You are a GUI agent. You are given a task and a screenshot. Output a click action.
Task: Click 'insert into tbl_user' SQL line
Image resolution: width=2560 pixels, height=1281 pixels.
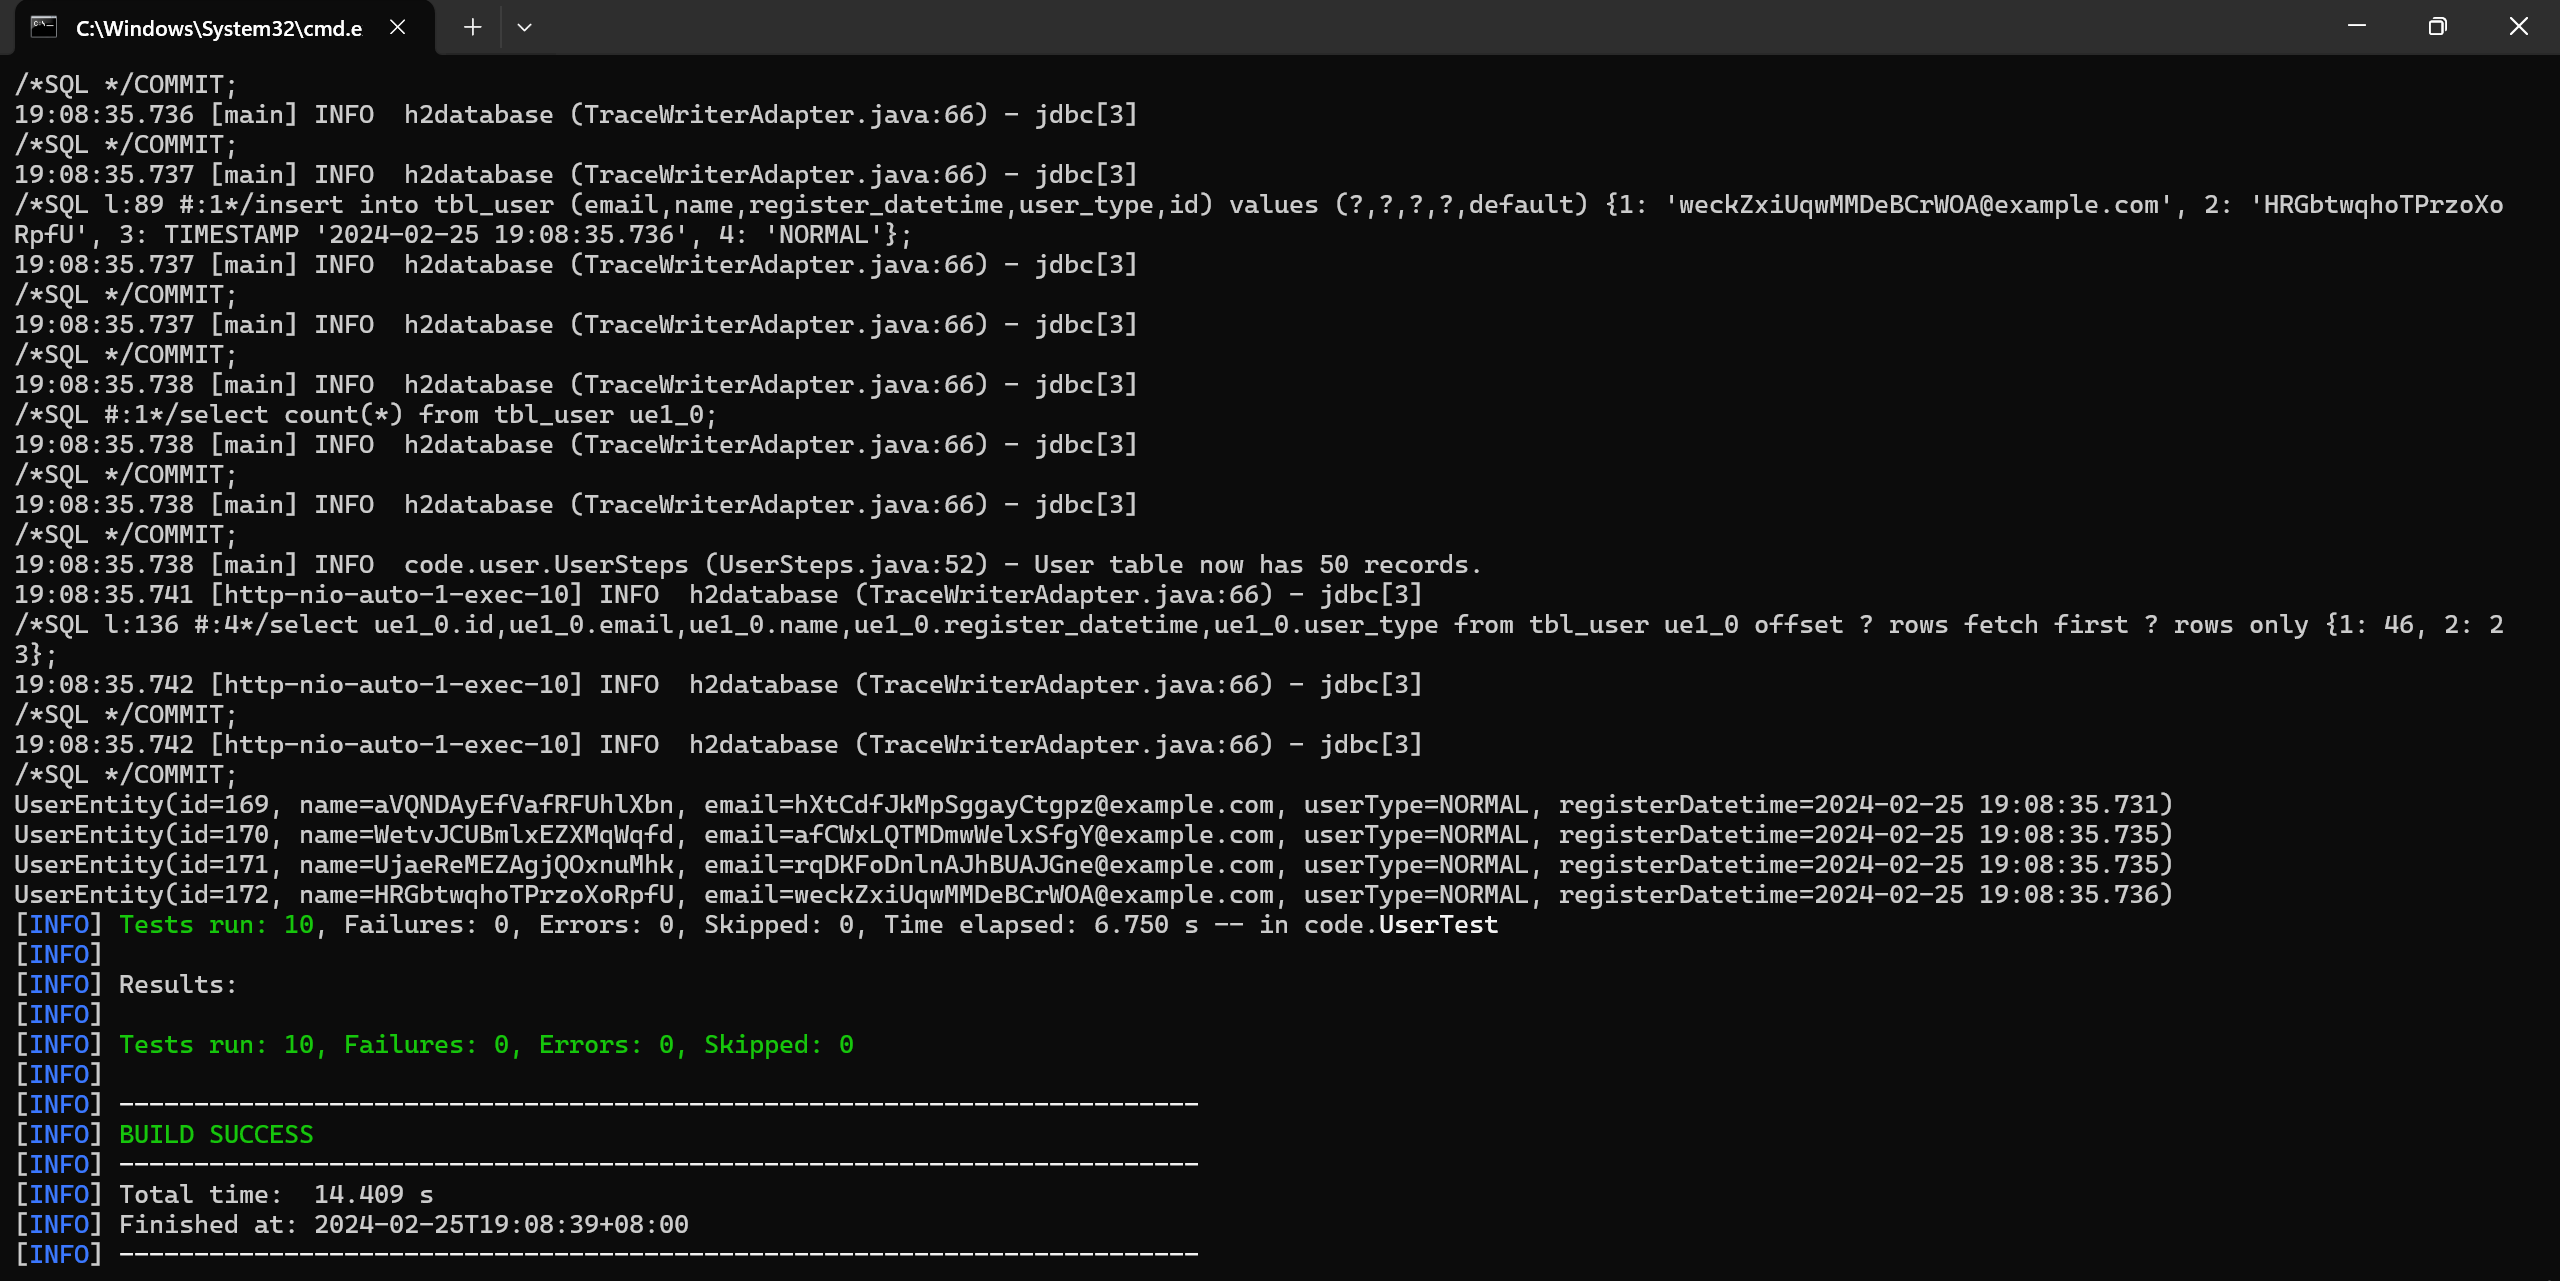click(x=1258, y=204)
